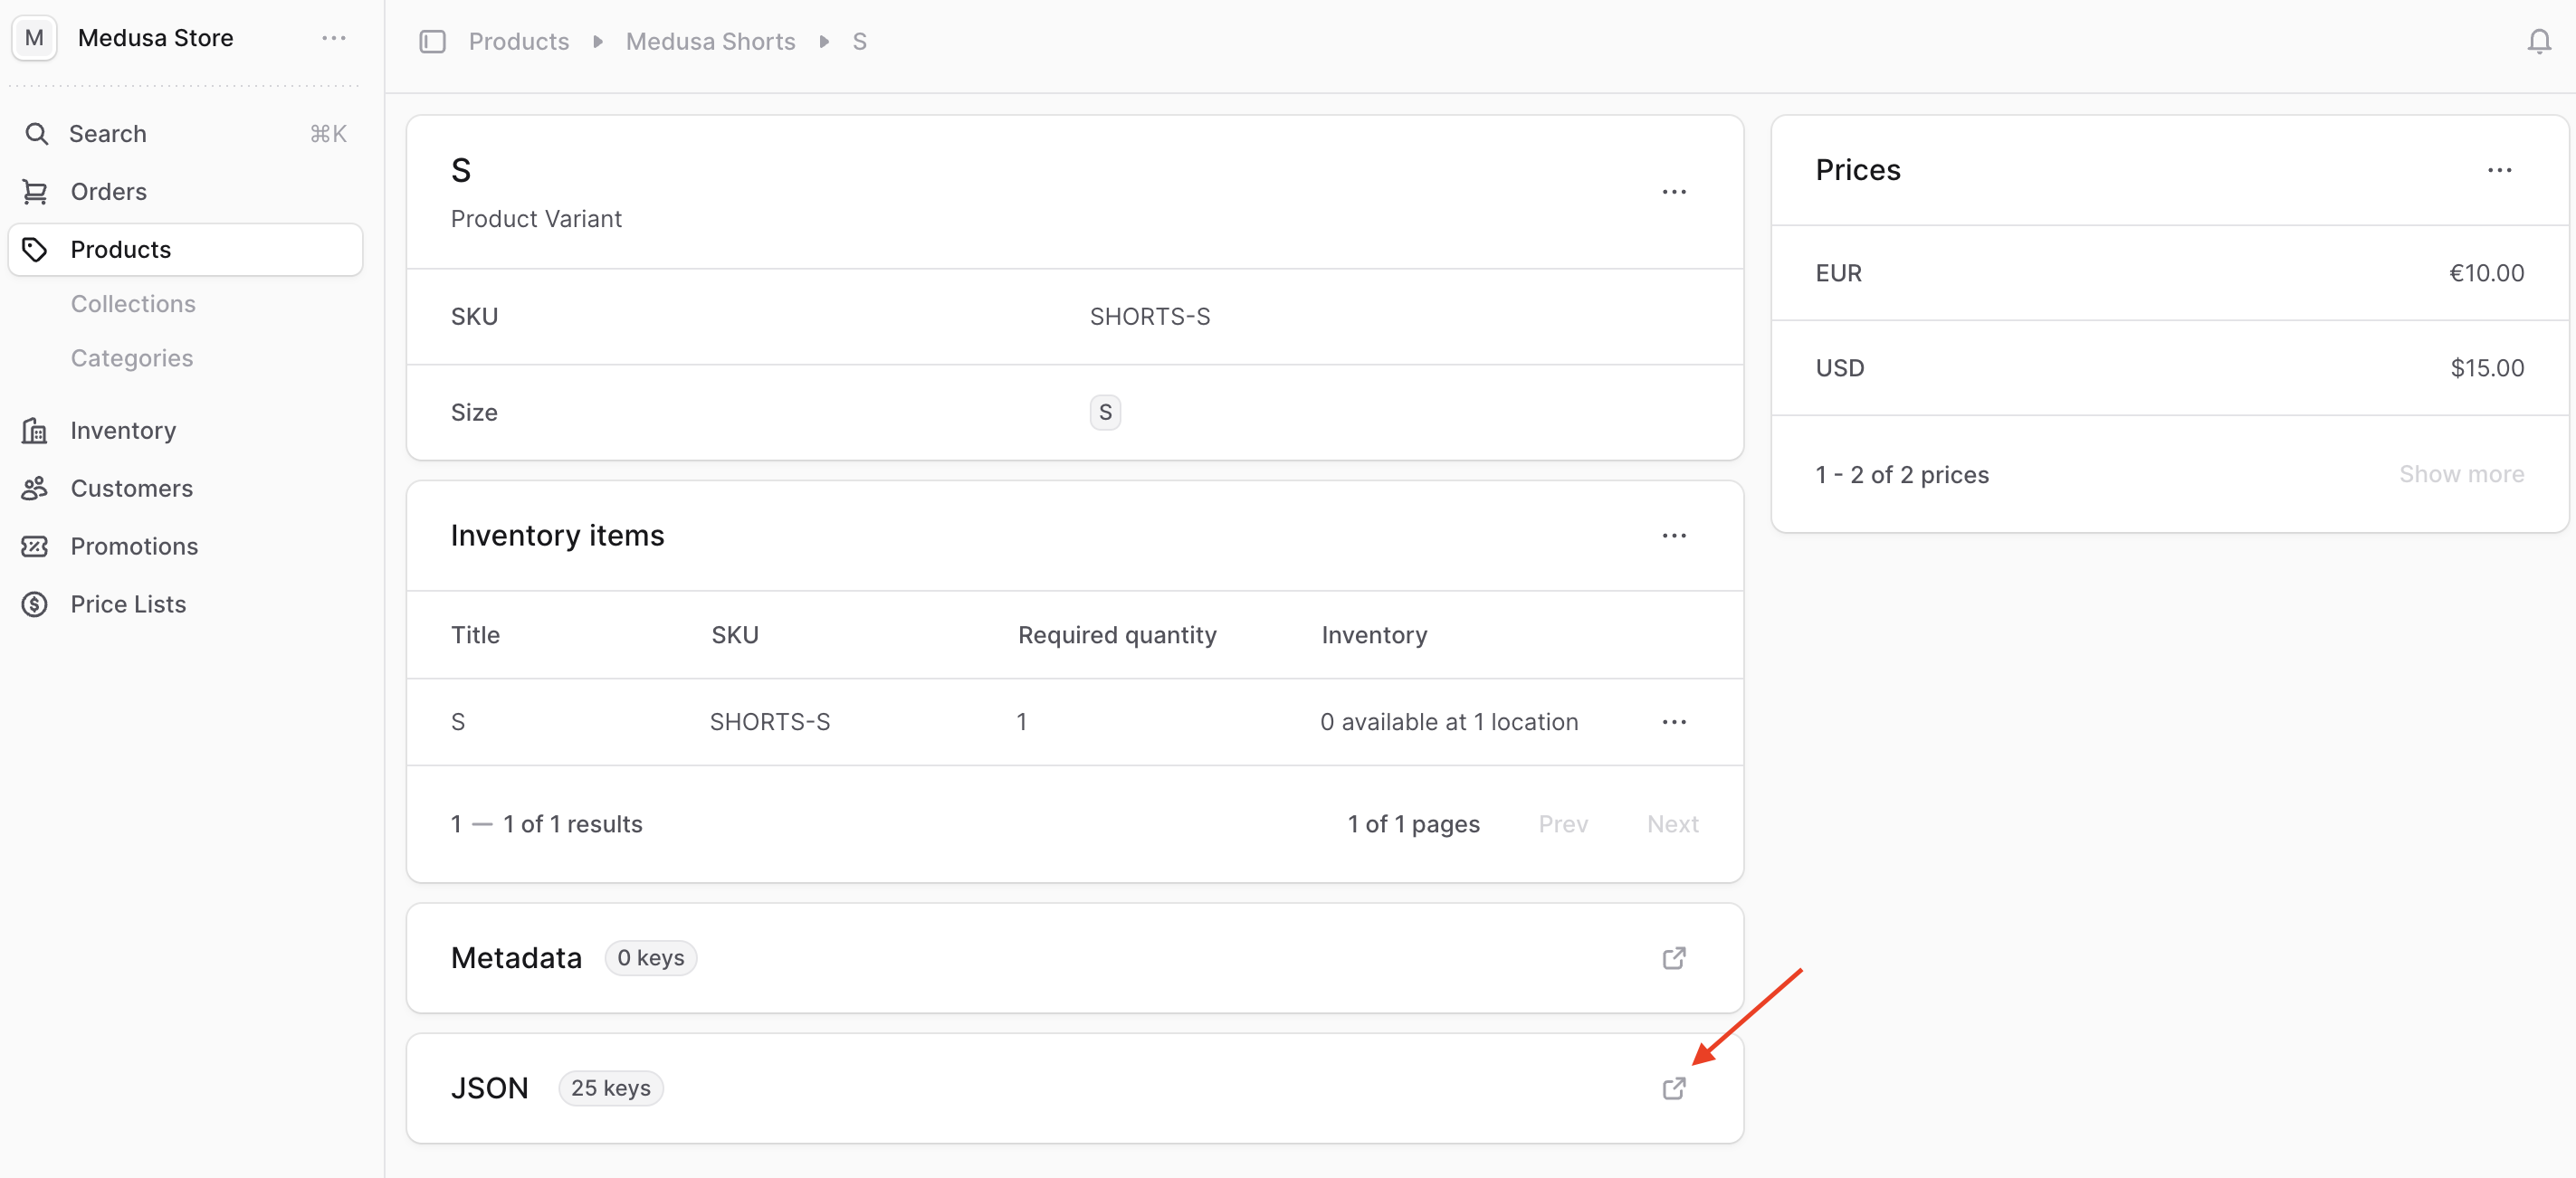Open the SHORTS-S inventory row actions menu
2576x1178 pixels.
tap(1674, 722)
